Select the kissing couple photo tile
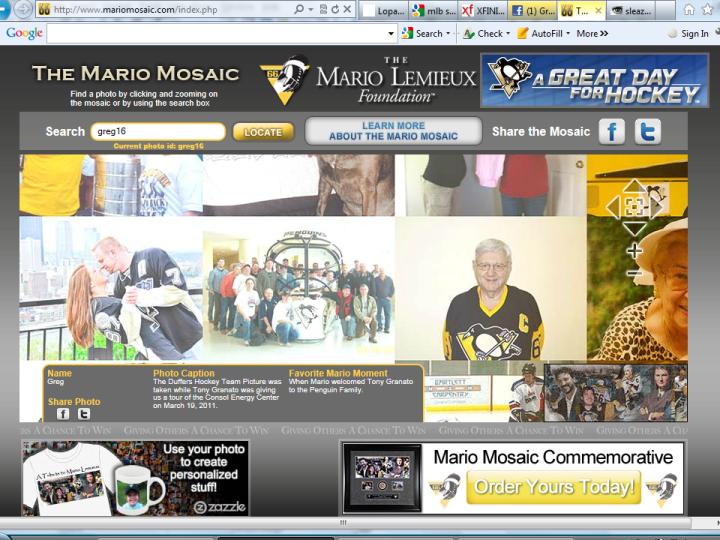The height and width of the screenshot is (540, 720). (111, 288)
